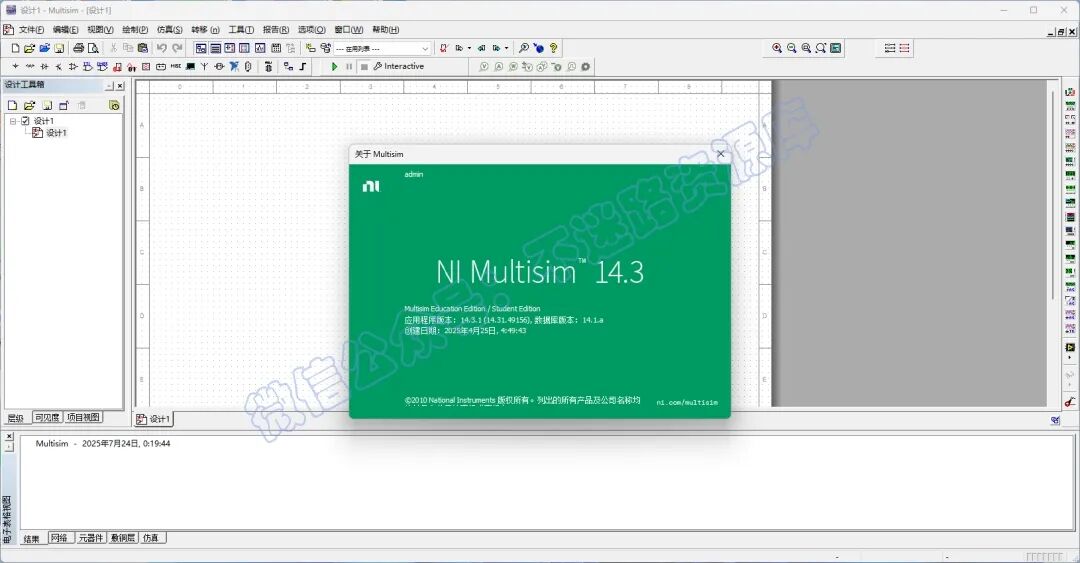Click the Interactive analysis button

point(399,67)
